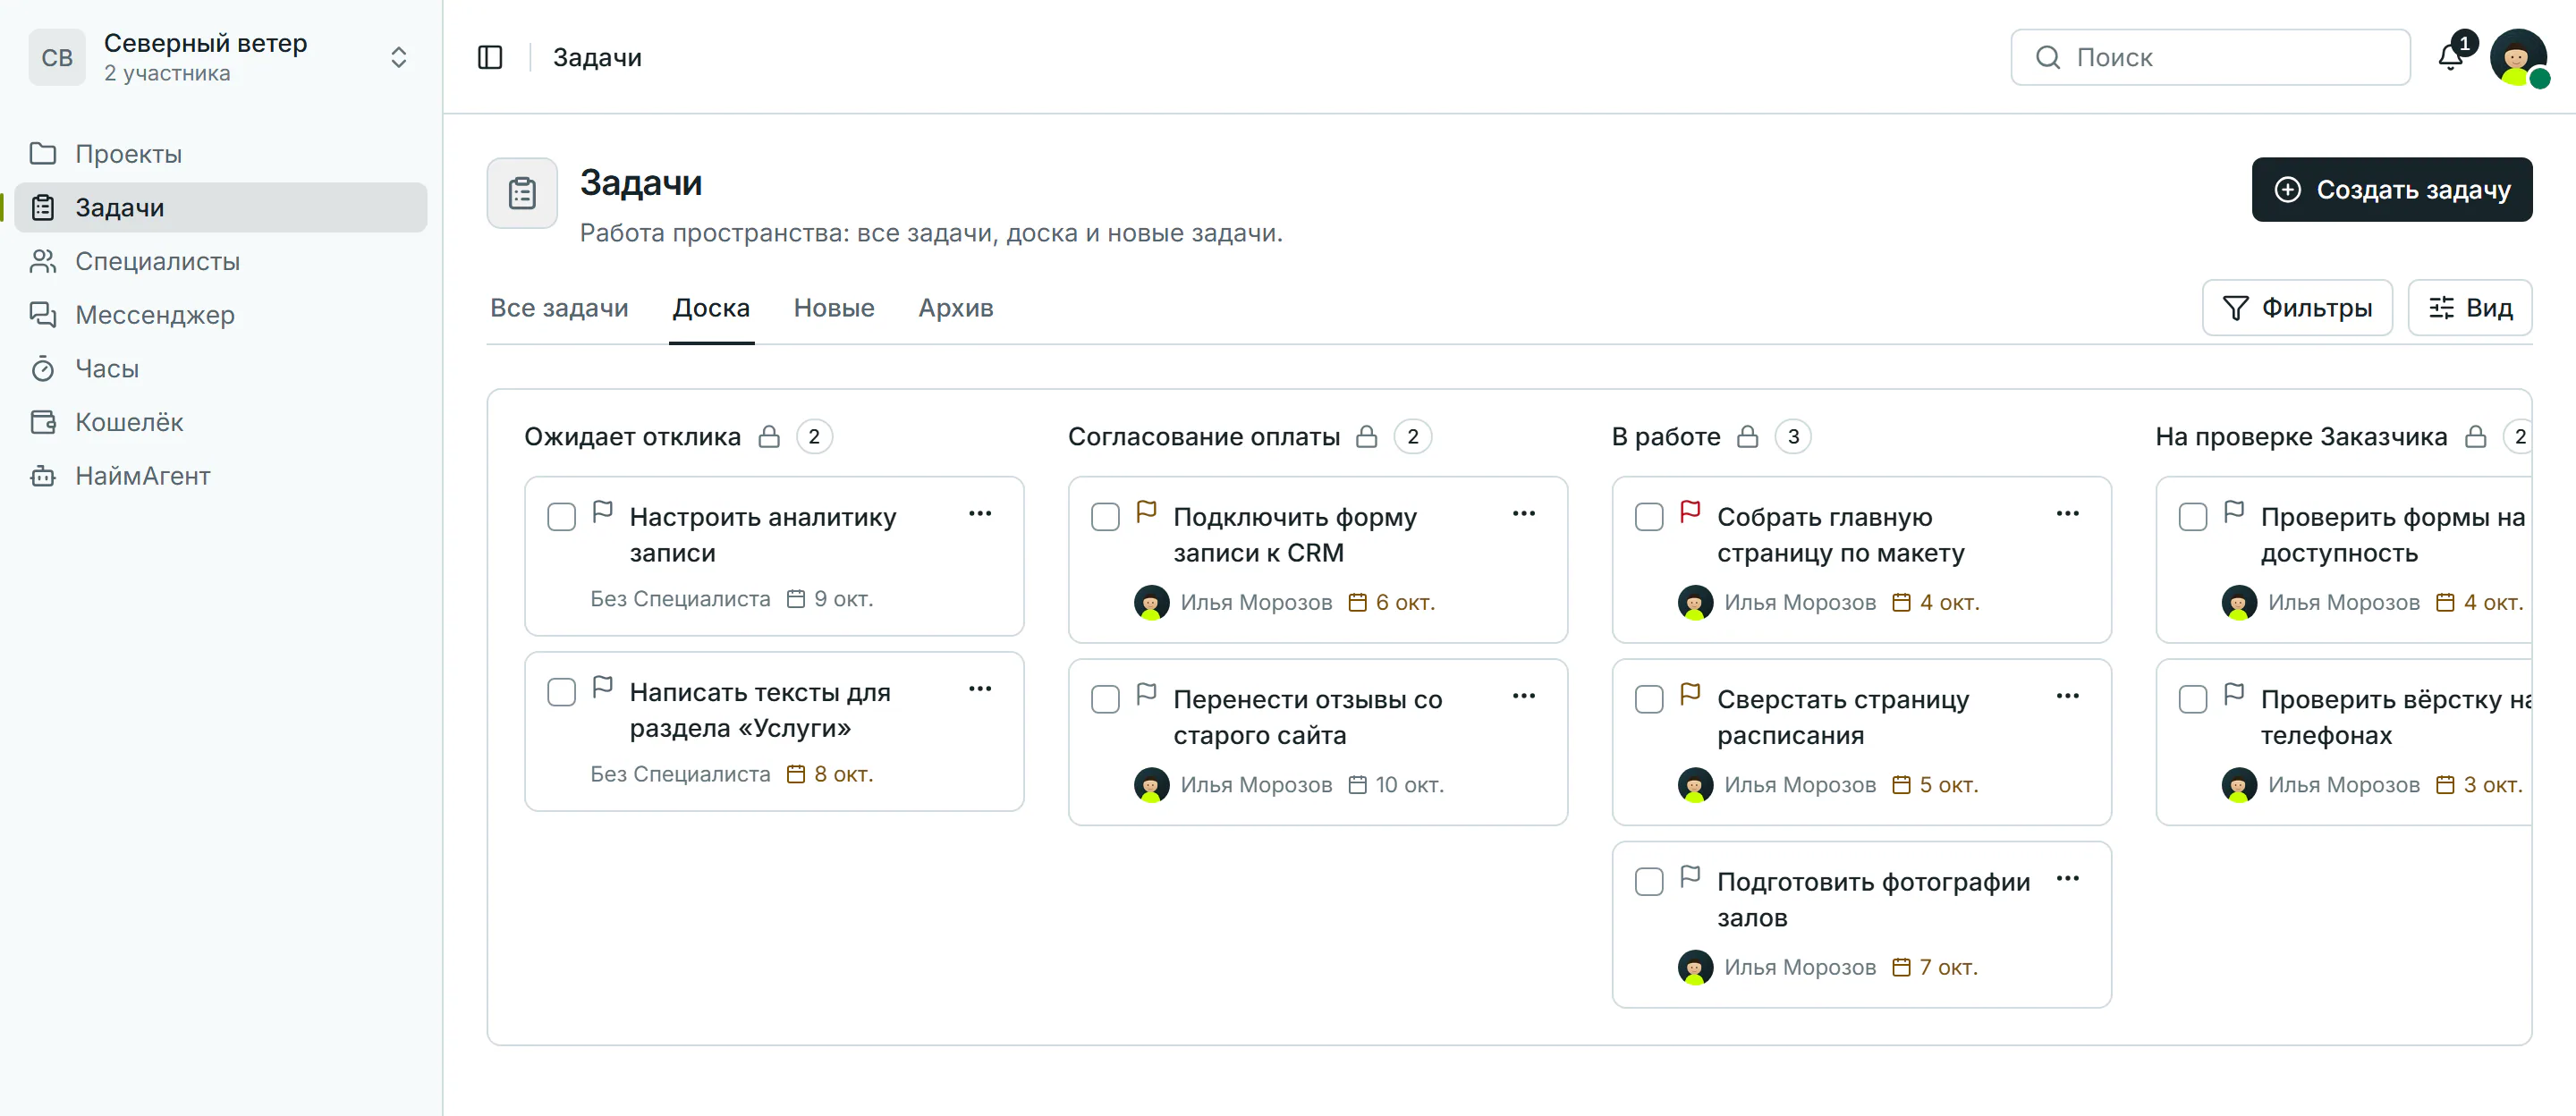Open the user profile avatar
2576x1116 pixels.
2518,57
